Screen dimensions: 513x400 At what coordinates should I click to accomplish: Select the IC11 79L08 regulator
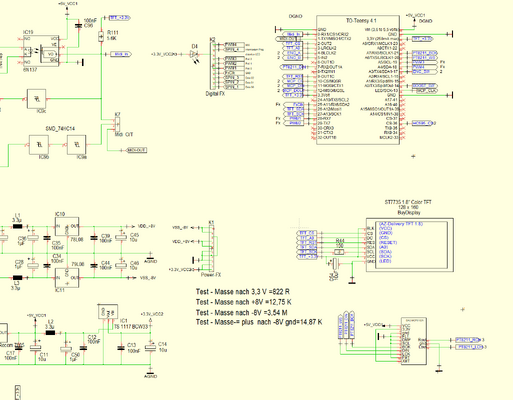pyautogui.click(x=67, y=277)
